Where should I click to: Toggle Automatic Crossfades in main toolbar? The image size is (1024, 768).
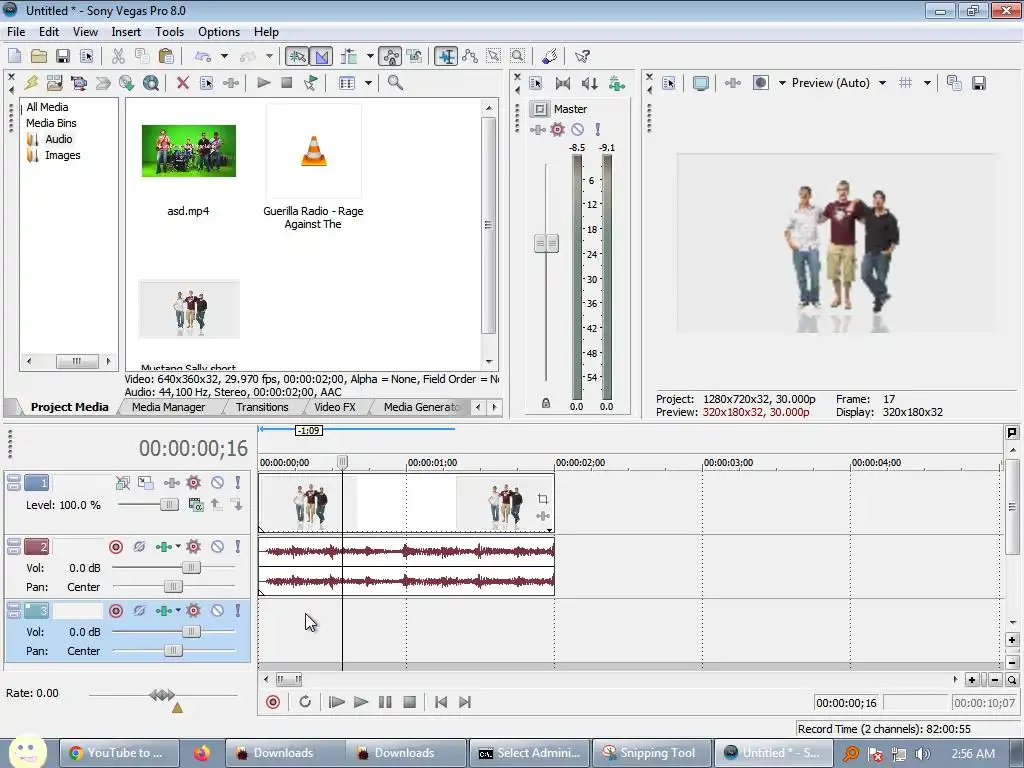point(321,56)
